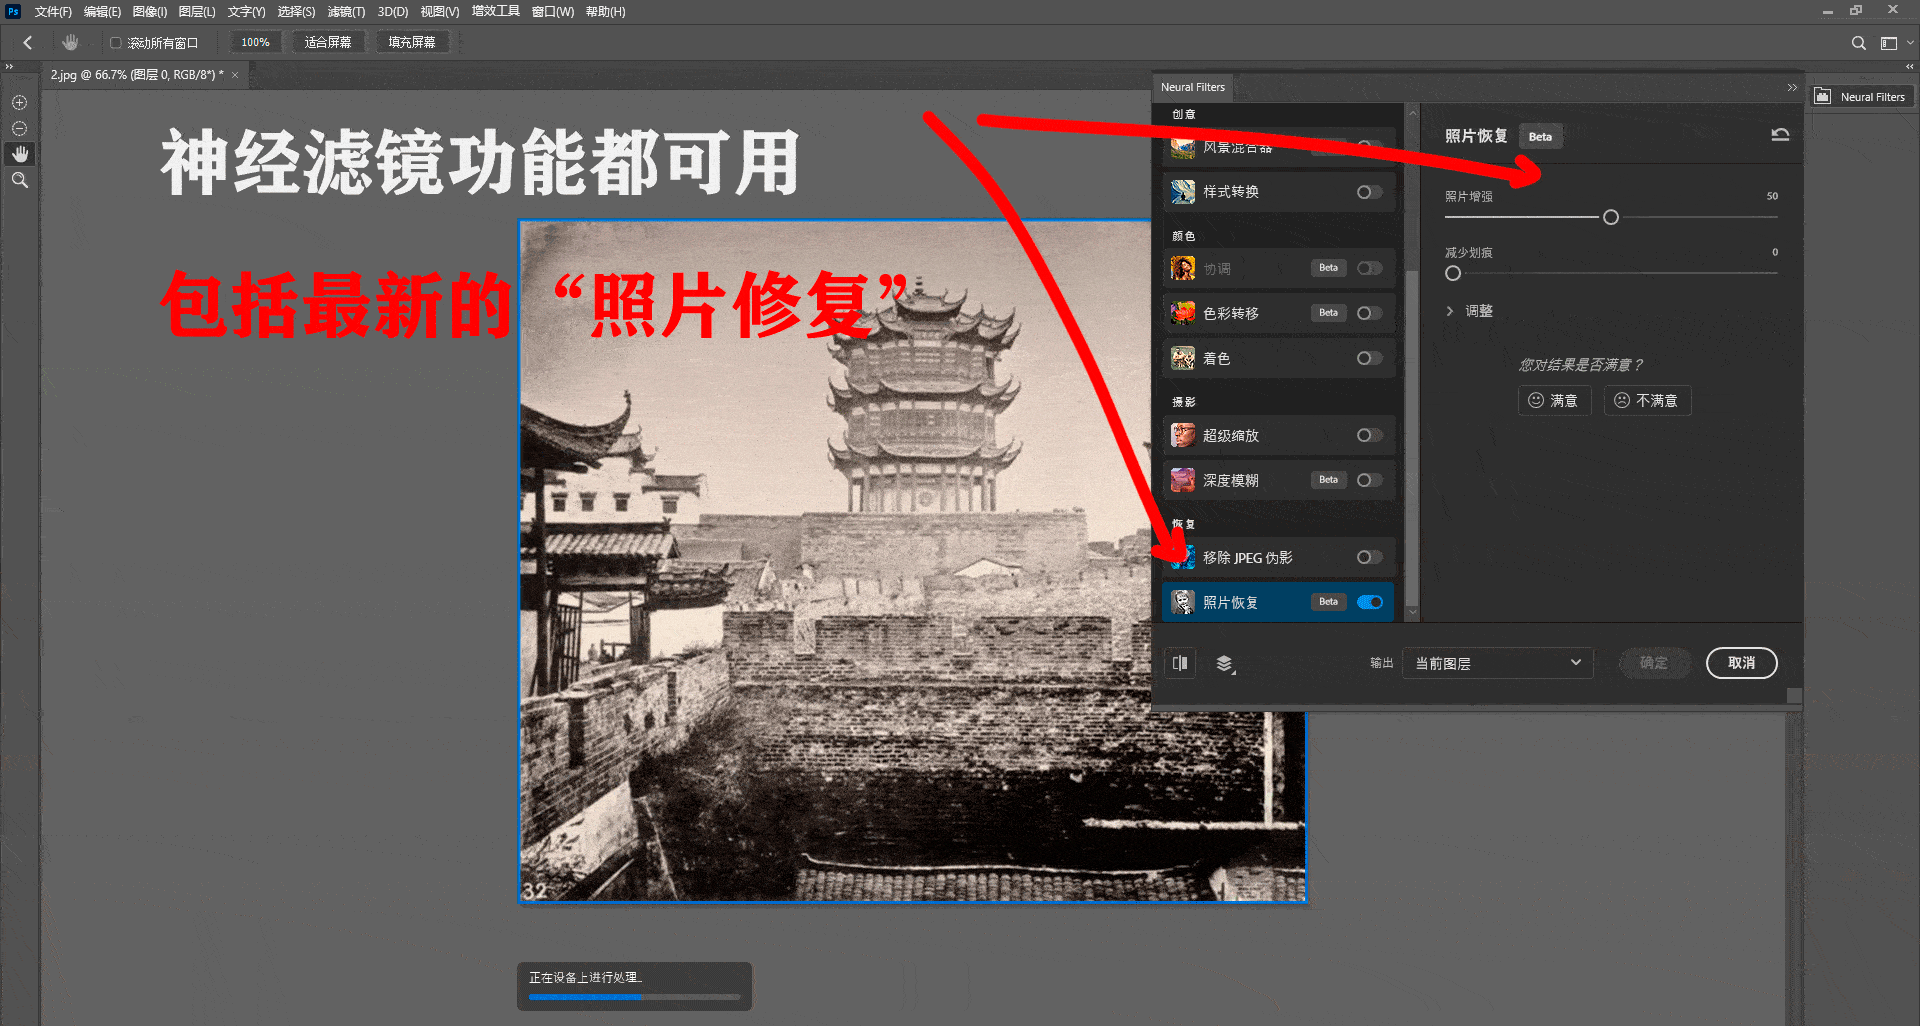The height and width of the screenshot is (1026, 1920).
Task: Click the 超级缩放 filter thumbnail icon
Action: (x=1182, y=435)
